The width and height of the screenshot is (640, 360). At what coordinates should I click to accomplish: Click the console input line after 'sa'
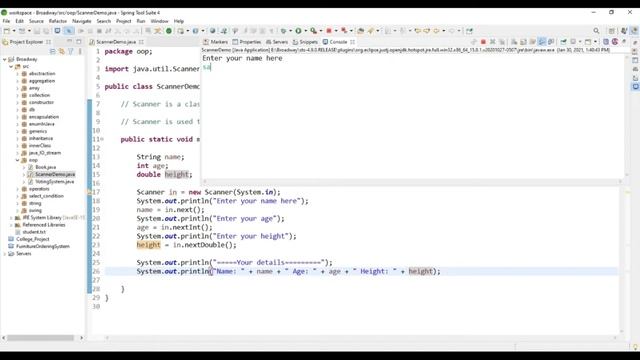(x=211, y=67)
